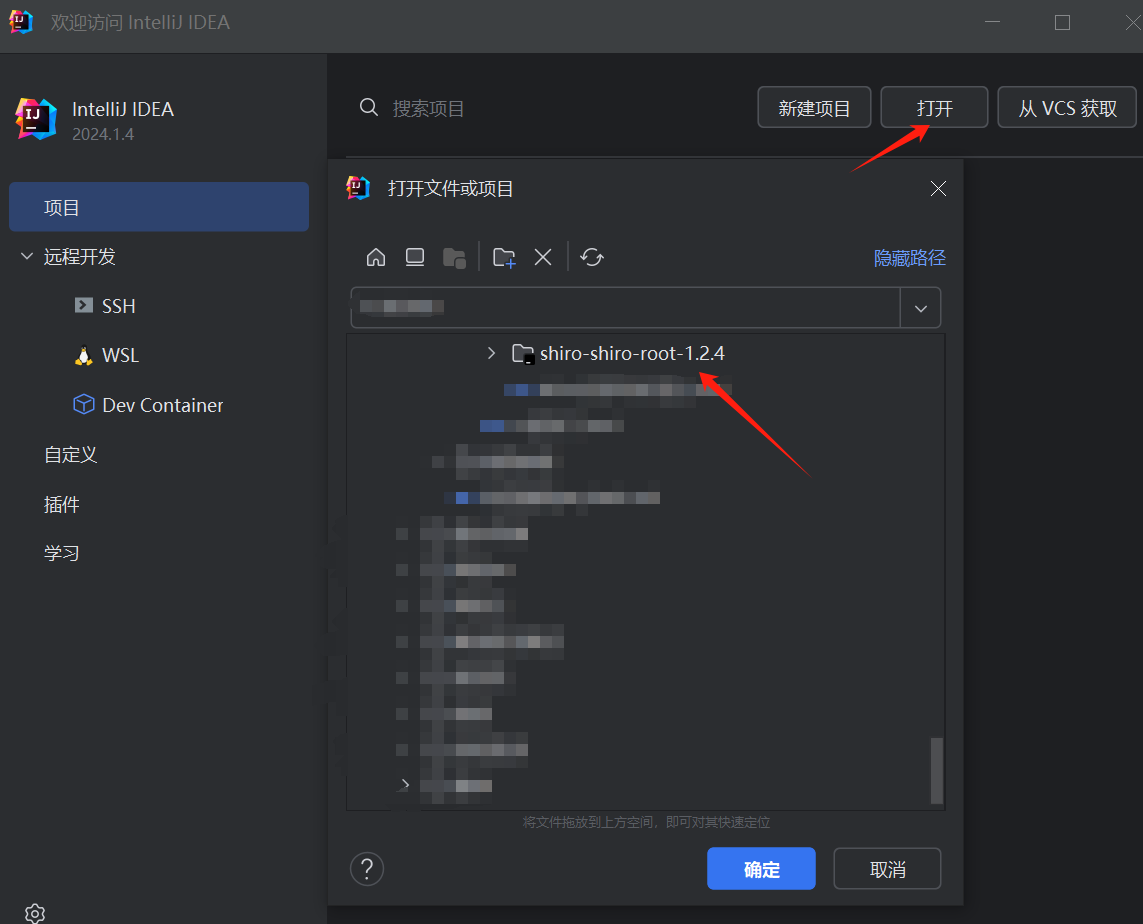1143x924 pixels.
Task: Click the 确定 button
Action: point(761,869)
